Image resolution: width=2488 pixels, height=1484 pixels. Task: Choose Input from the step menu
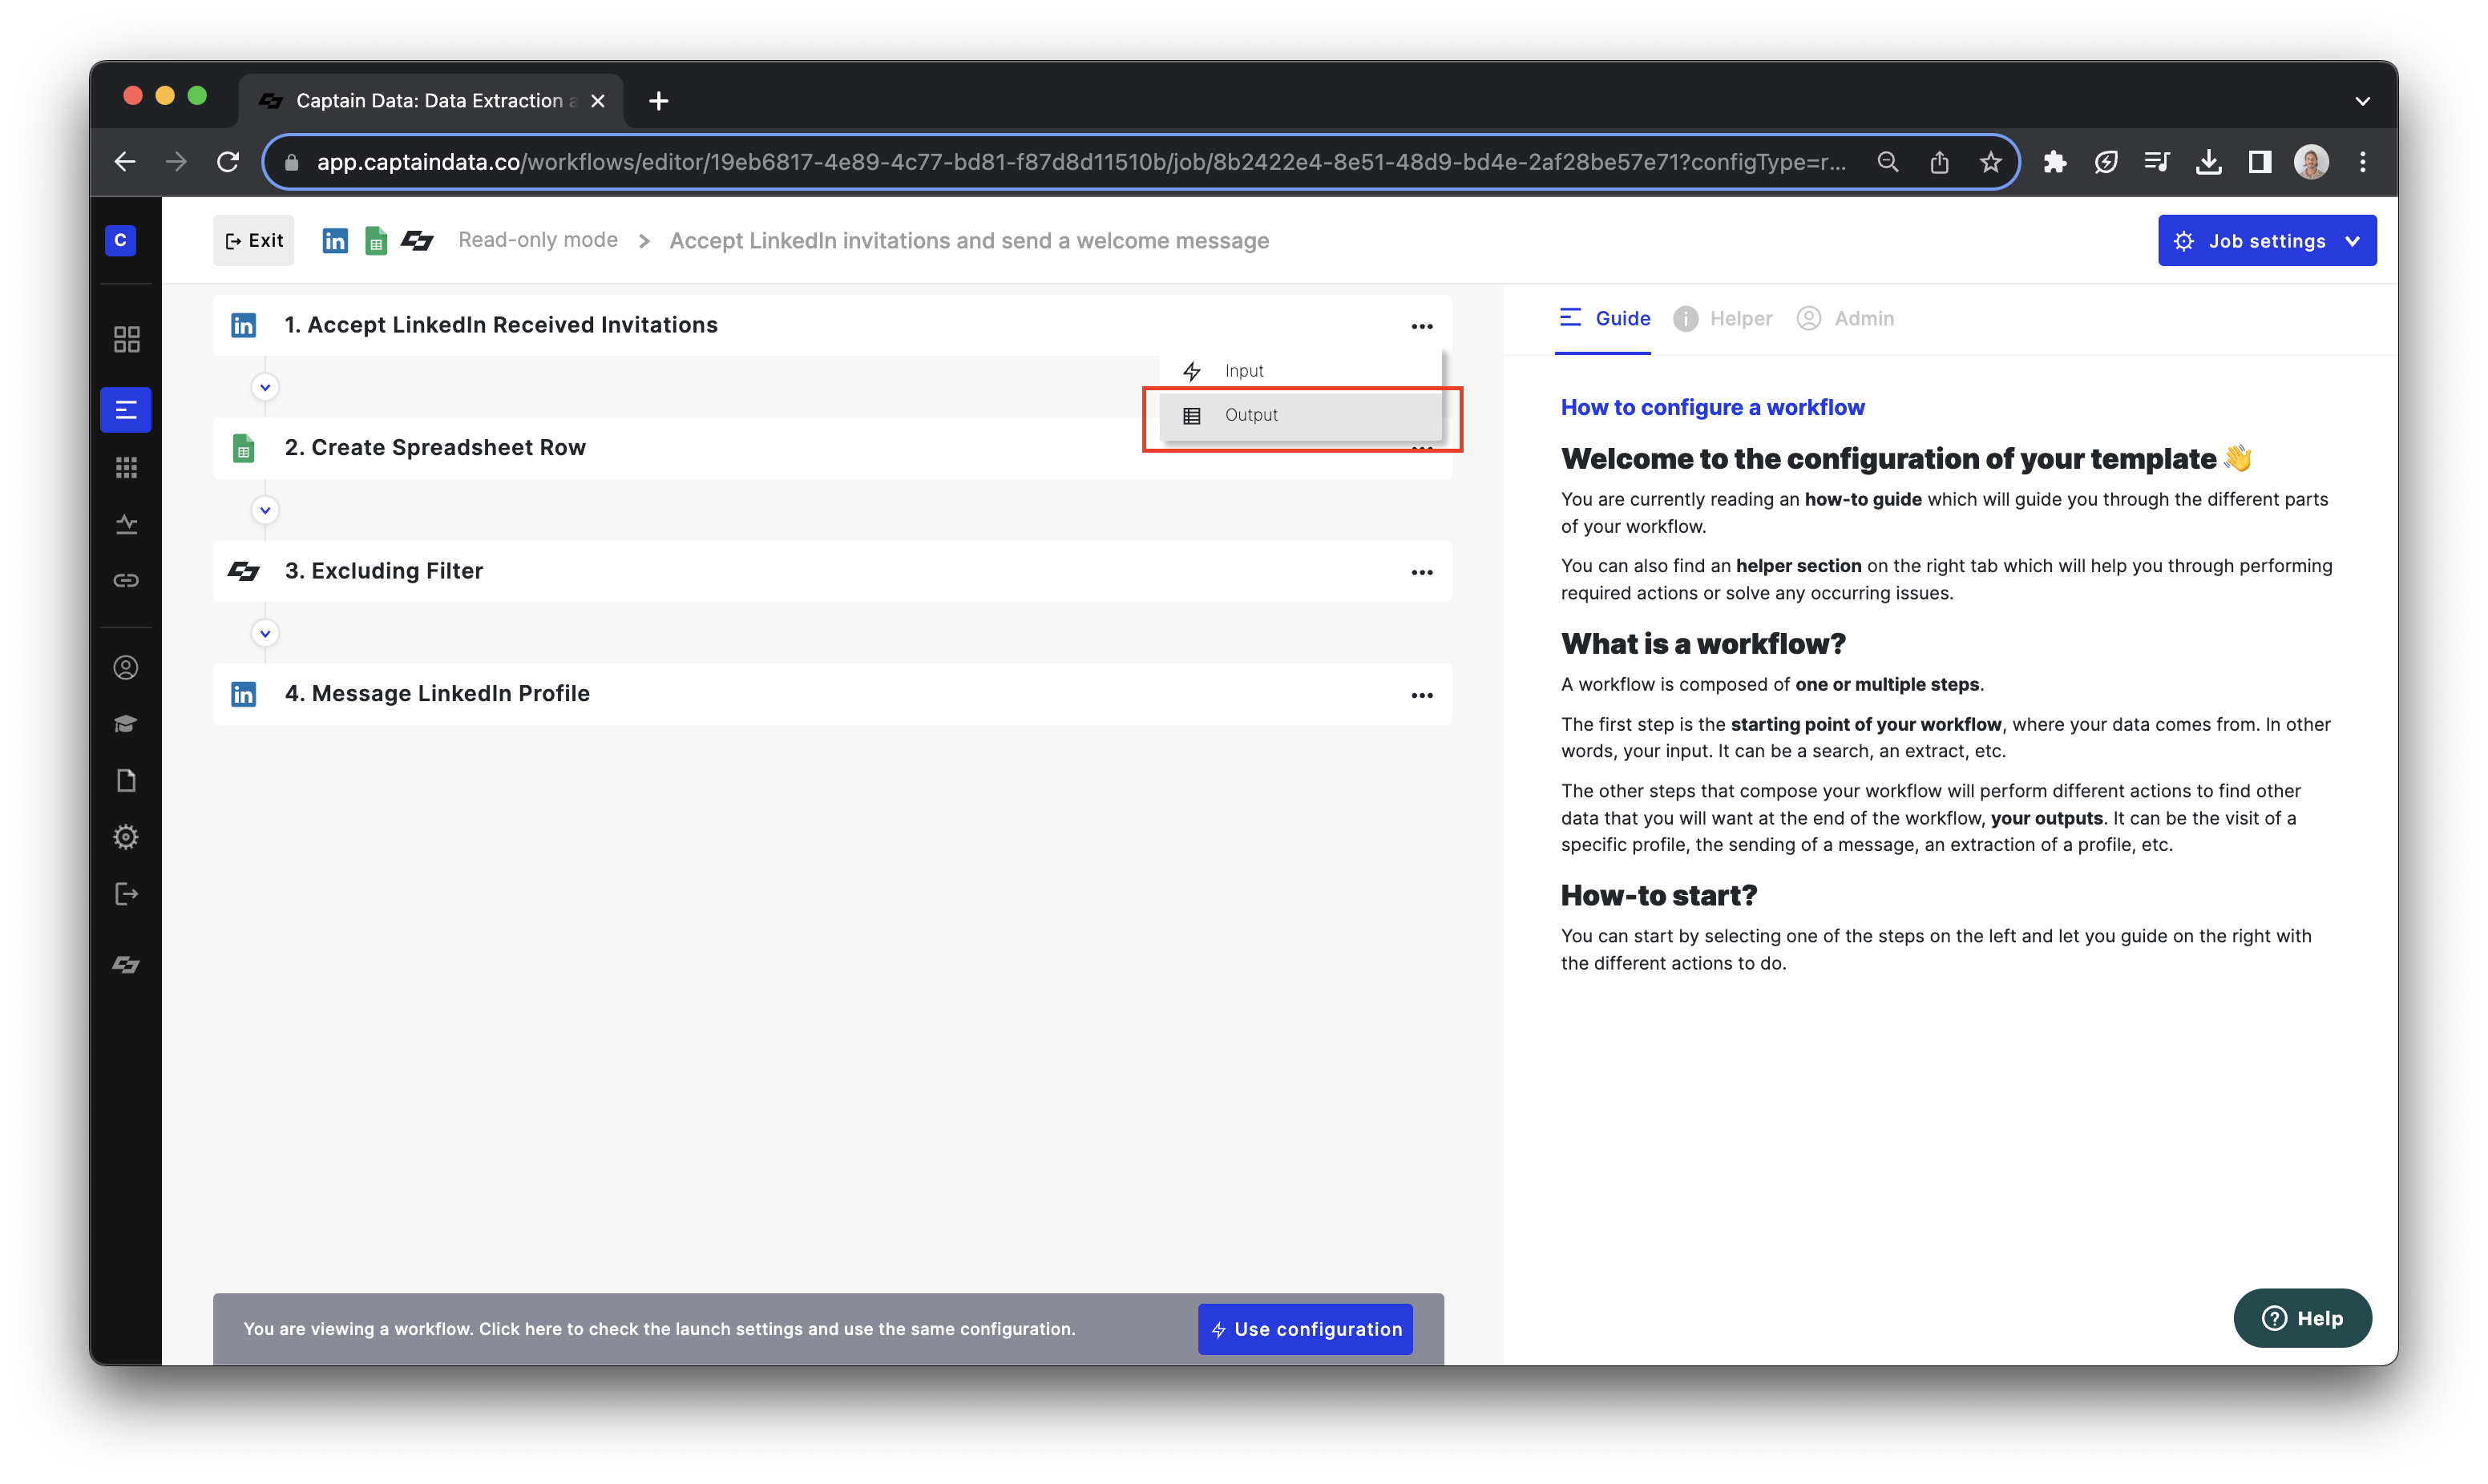[1301, 371]
